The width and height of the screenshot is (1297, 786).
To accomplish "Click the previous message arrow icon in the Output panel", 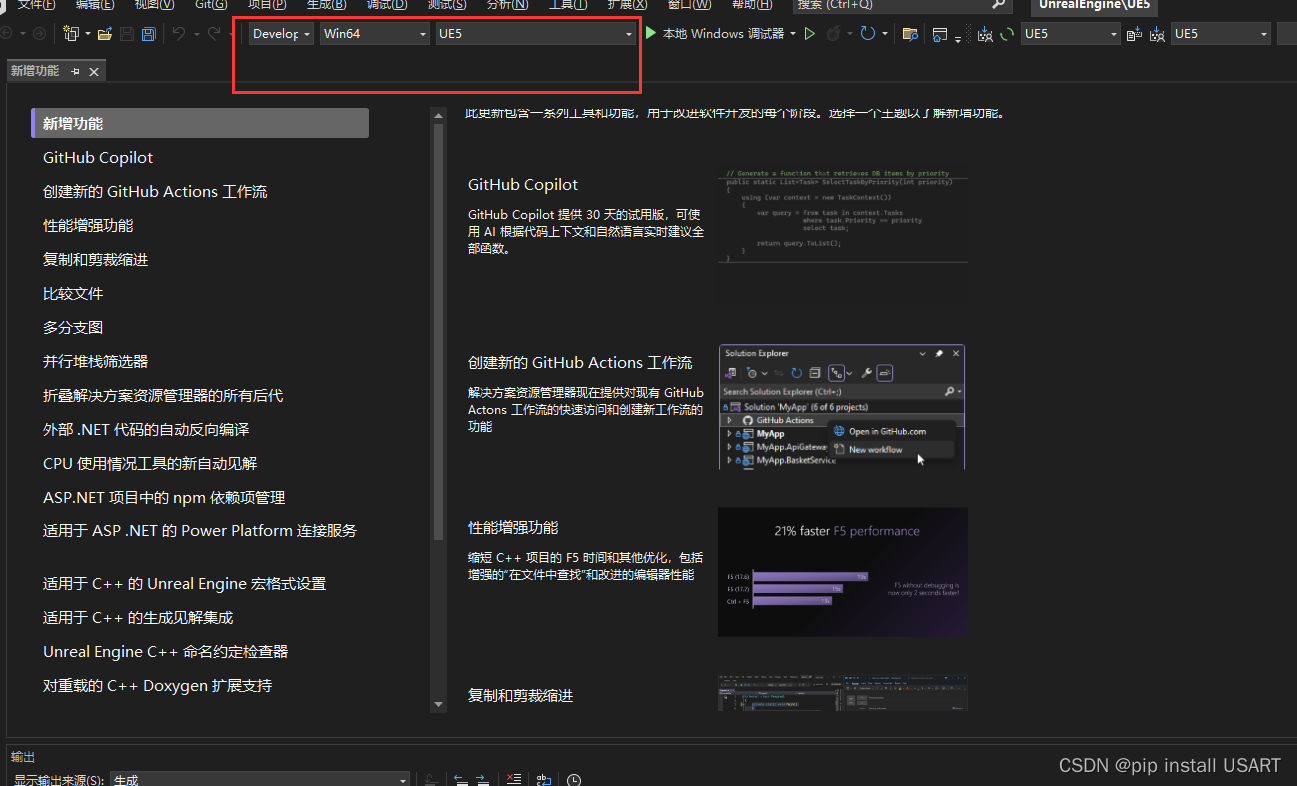I will pos(460,780).
